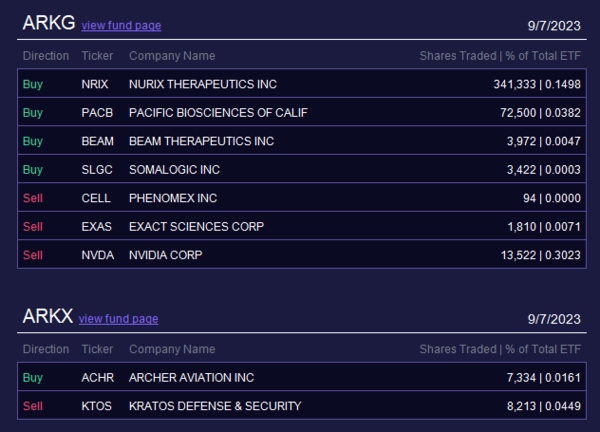The height and width of the screenshot is (432, 600).
Task: Select NURIX THERAPEUTICS INC company name
Action: click(x=203, y=84)
